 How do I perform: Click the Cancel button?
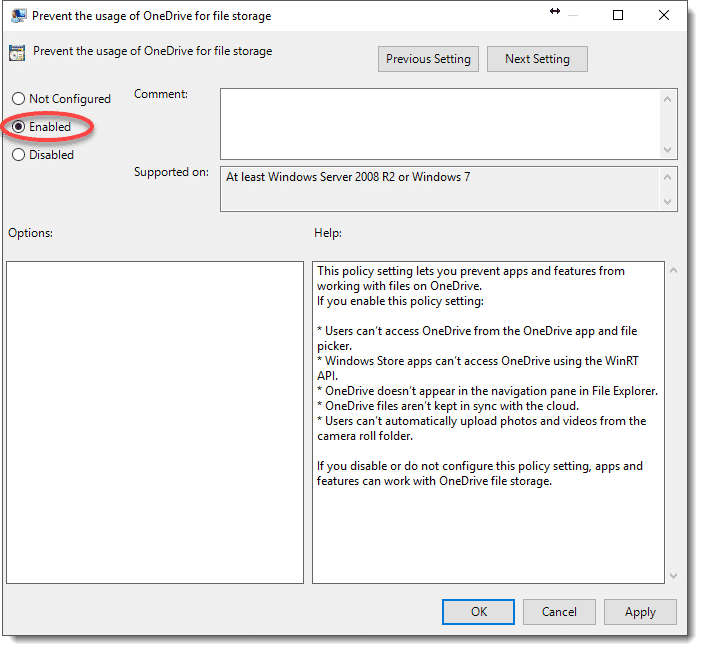(559, 612)
